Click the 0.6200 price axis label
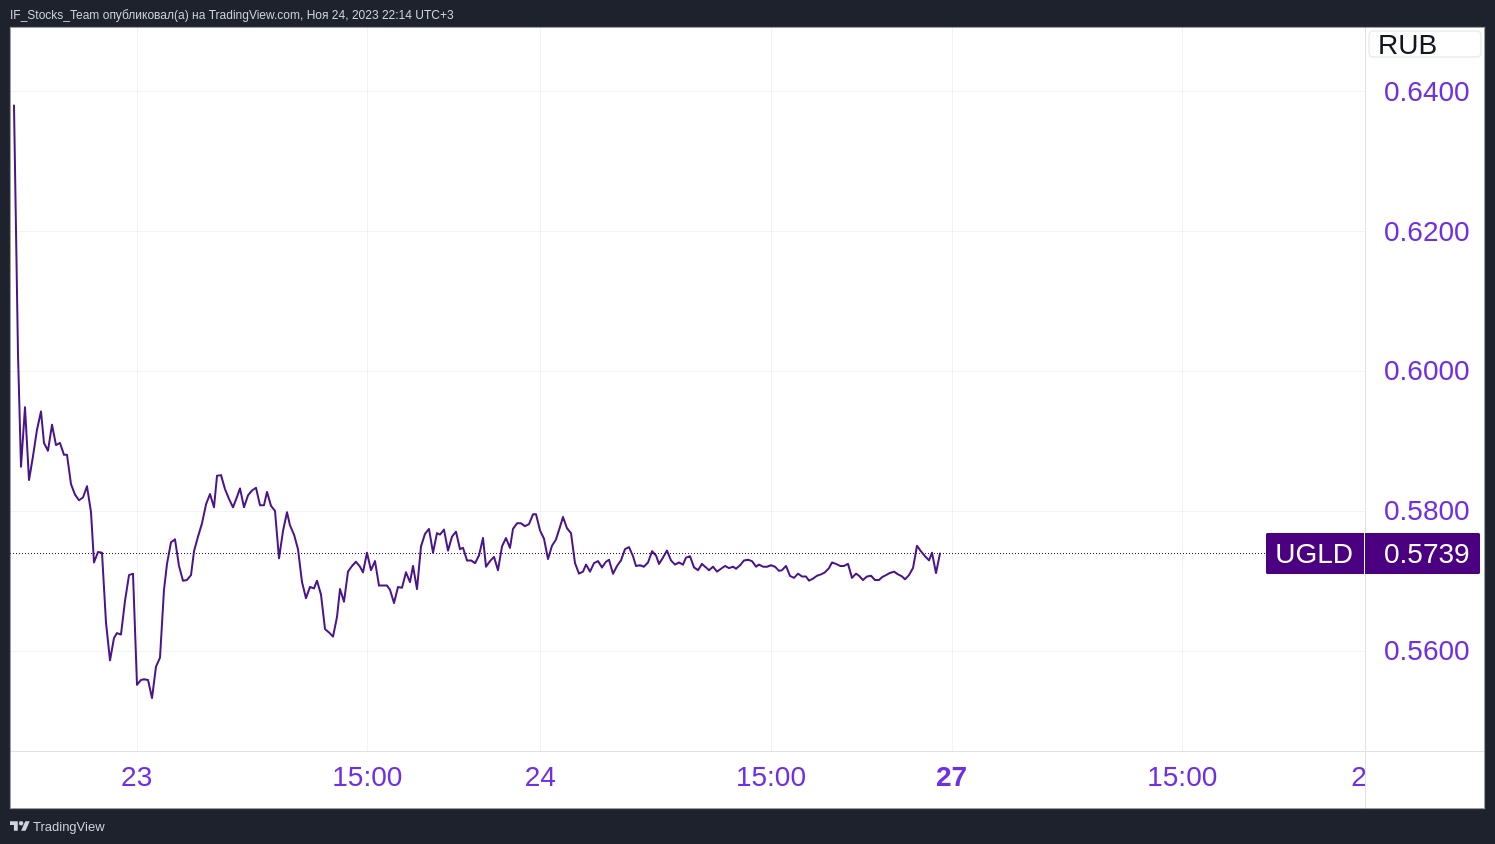 coord(1426,232)
